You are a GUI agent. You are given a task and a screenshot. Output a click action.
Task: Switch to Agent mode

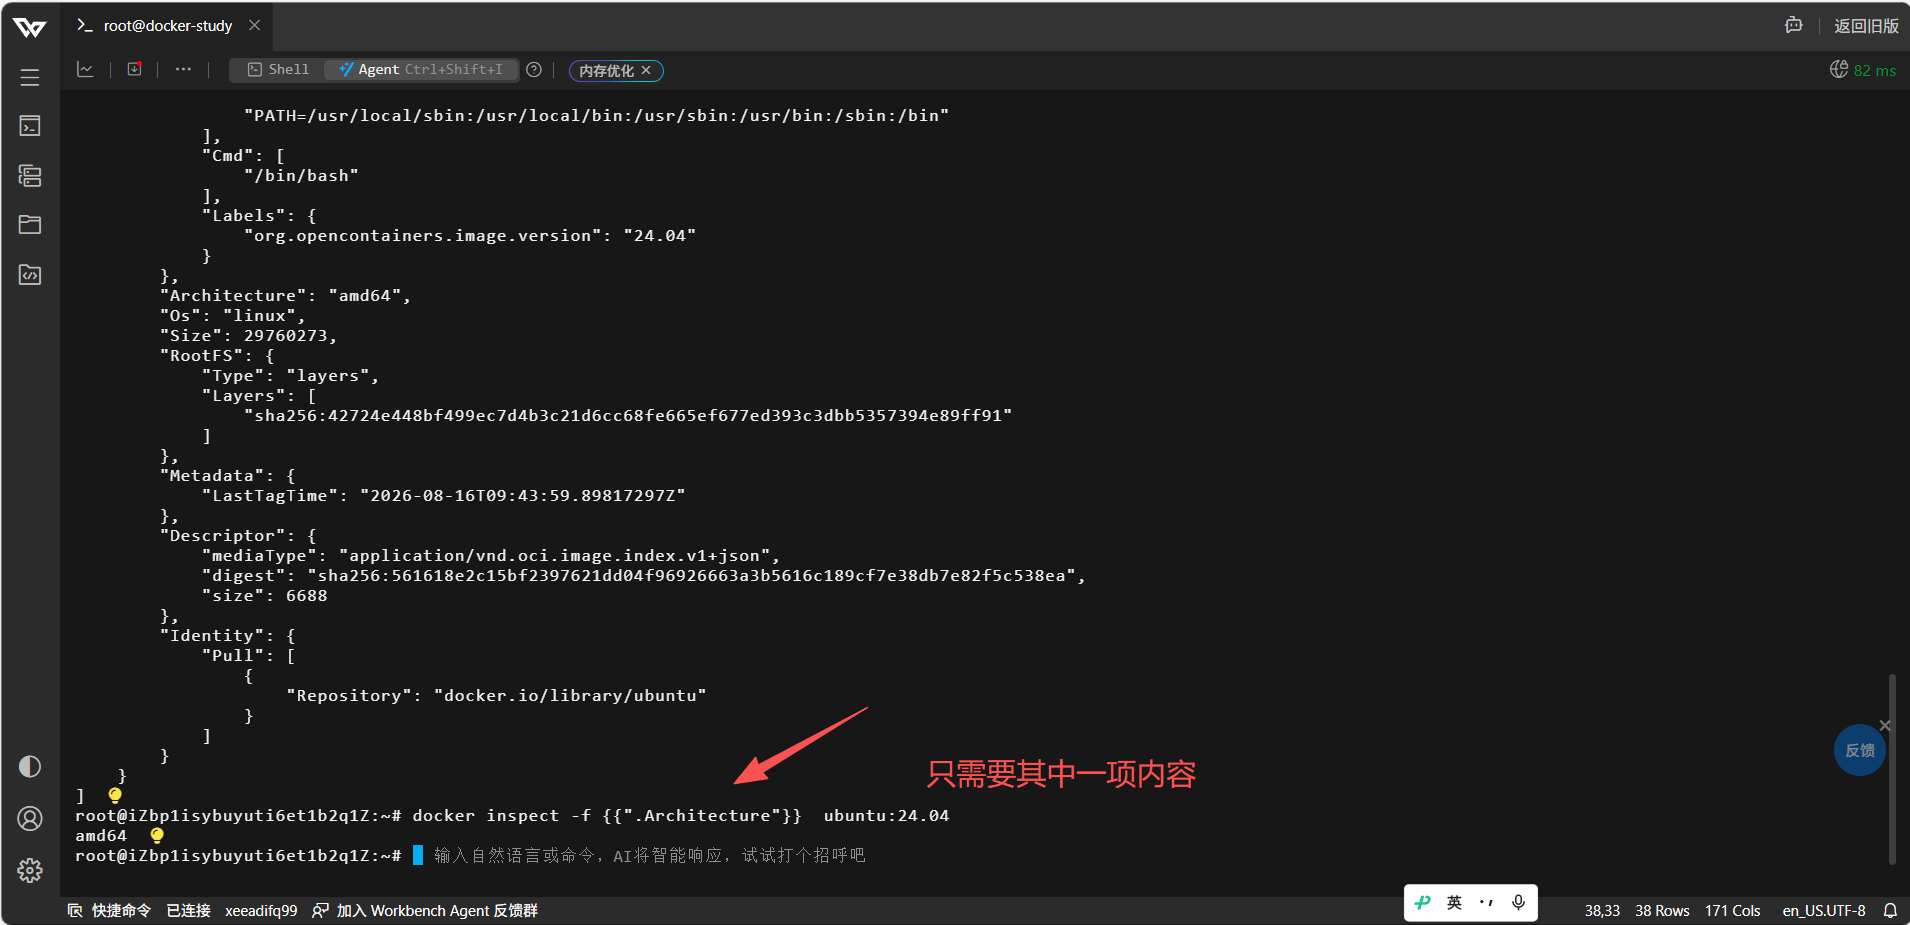421,69
